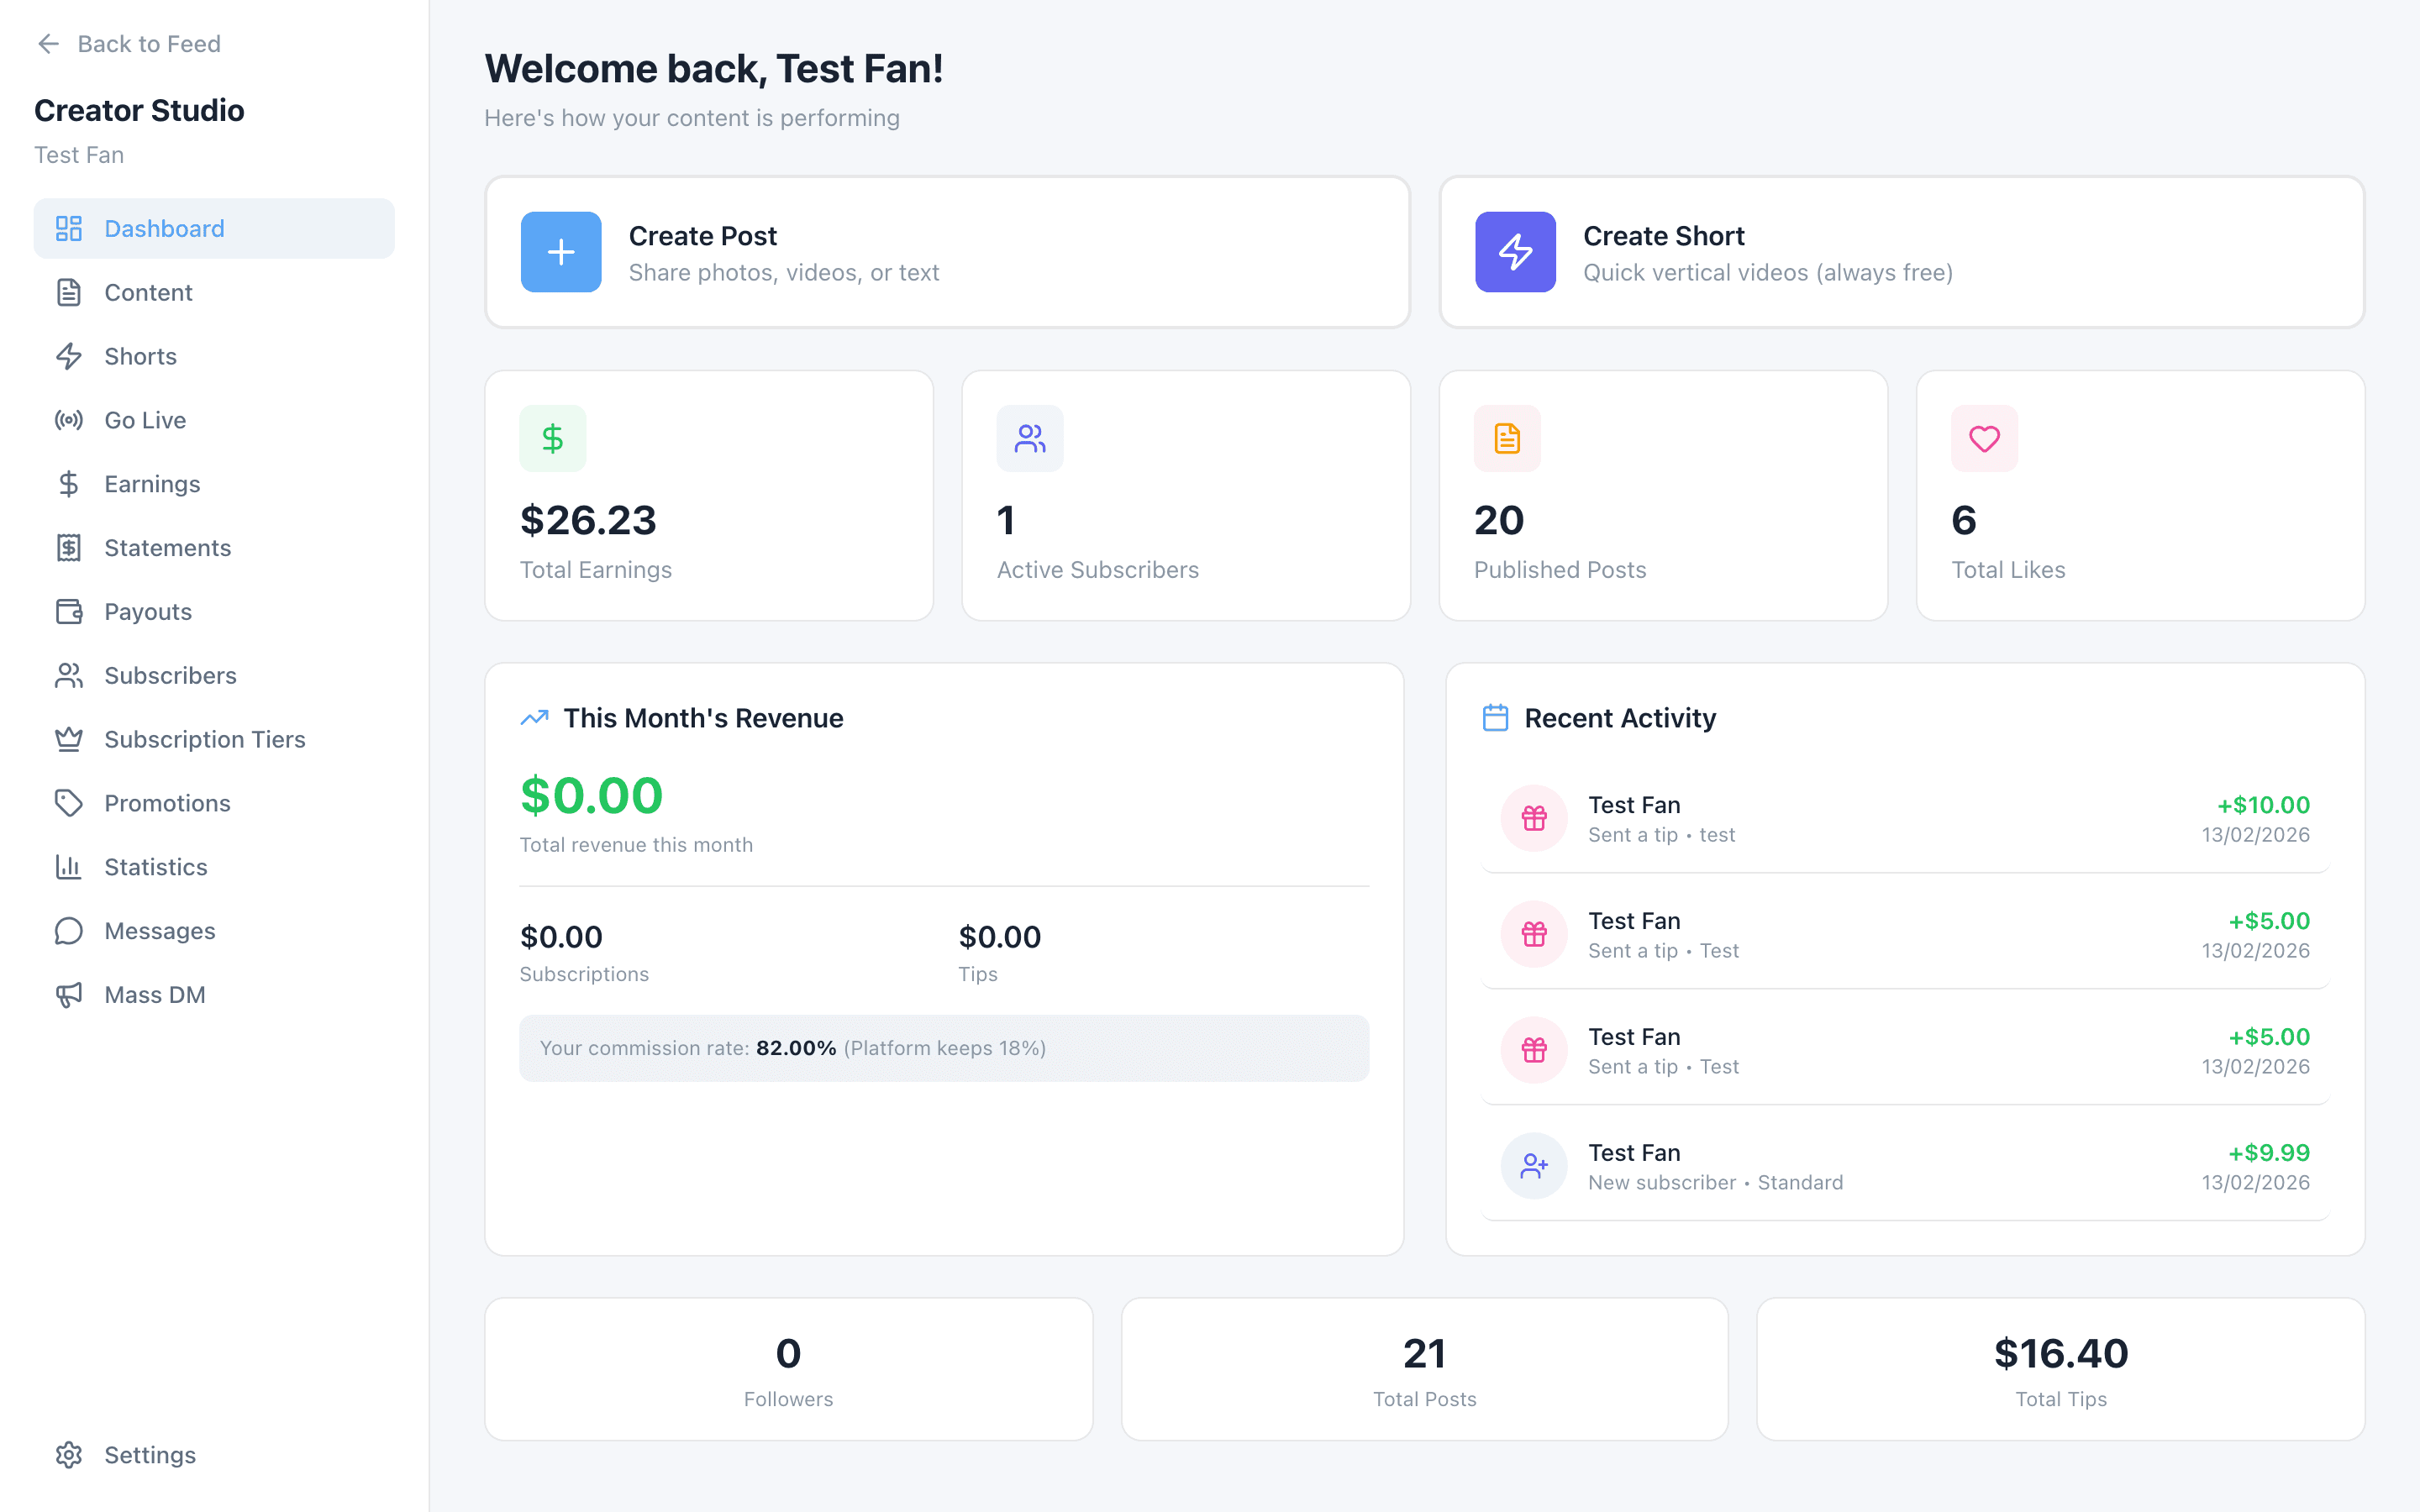Click the pink heart icon above Total Likes
The width and height of the screenshot is (2420, 1512).
(x=1984, y=438)
